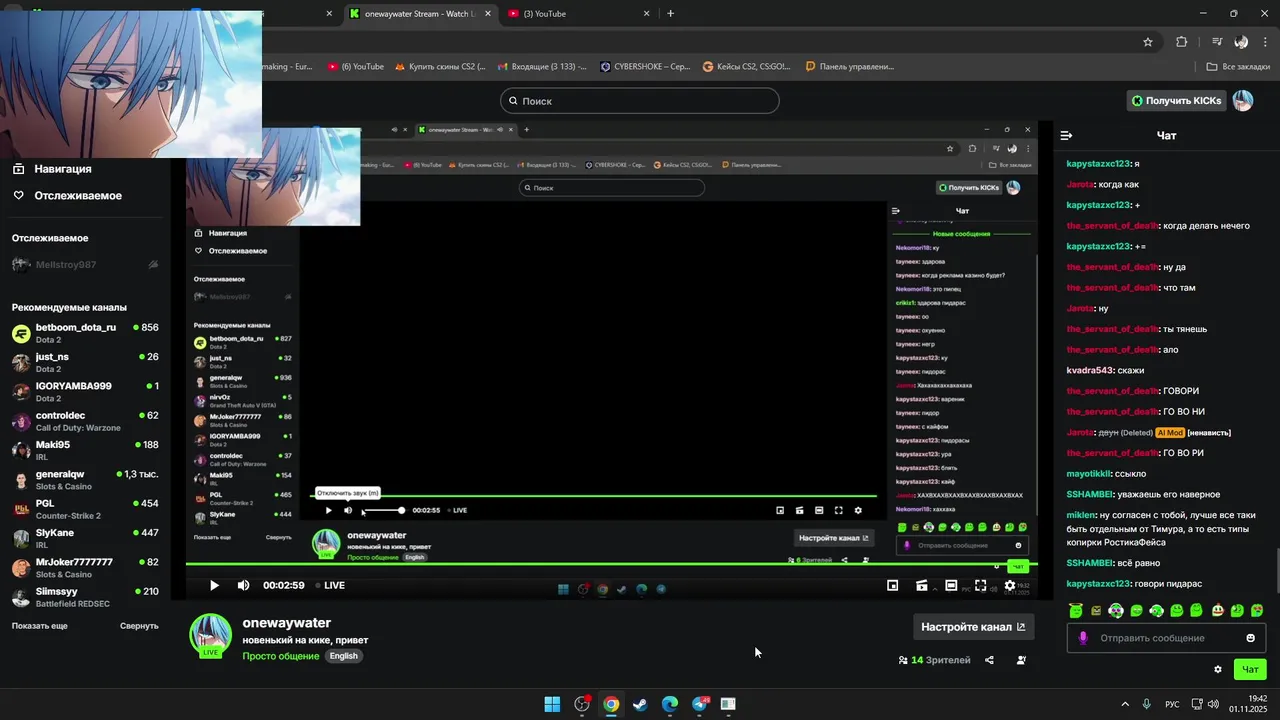Open IGORYAMBA999 channel
The image size is (1280, 720).
[85, 391]
